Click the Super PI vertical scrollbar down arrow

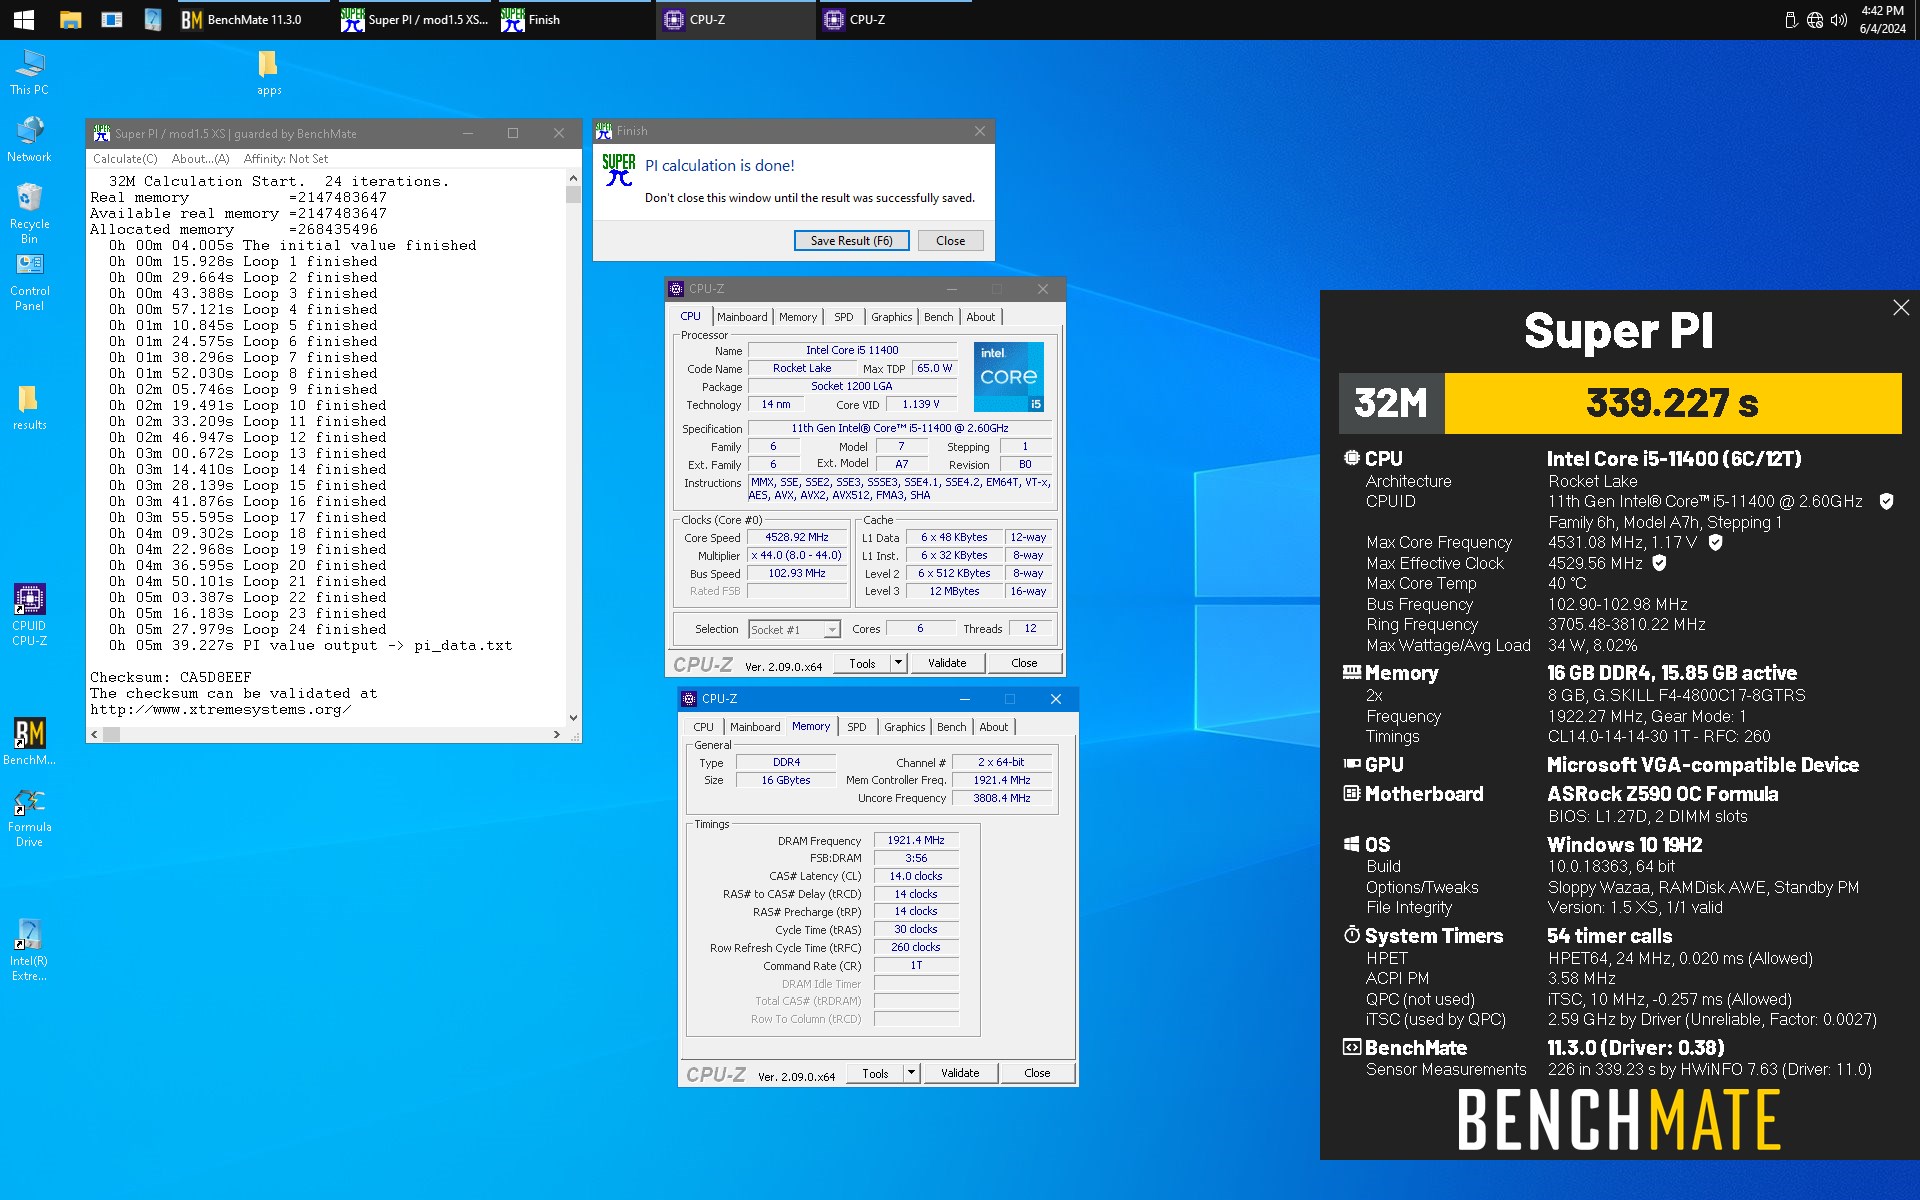pyautogui.click(x=573, y=717)
